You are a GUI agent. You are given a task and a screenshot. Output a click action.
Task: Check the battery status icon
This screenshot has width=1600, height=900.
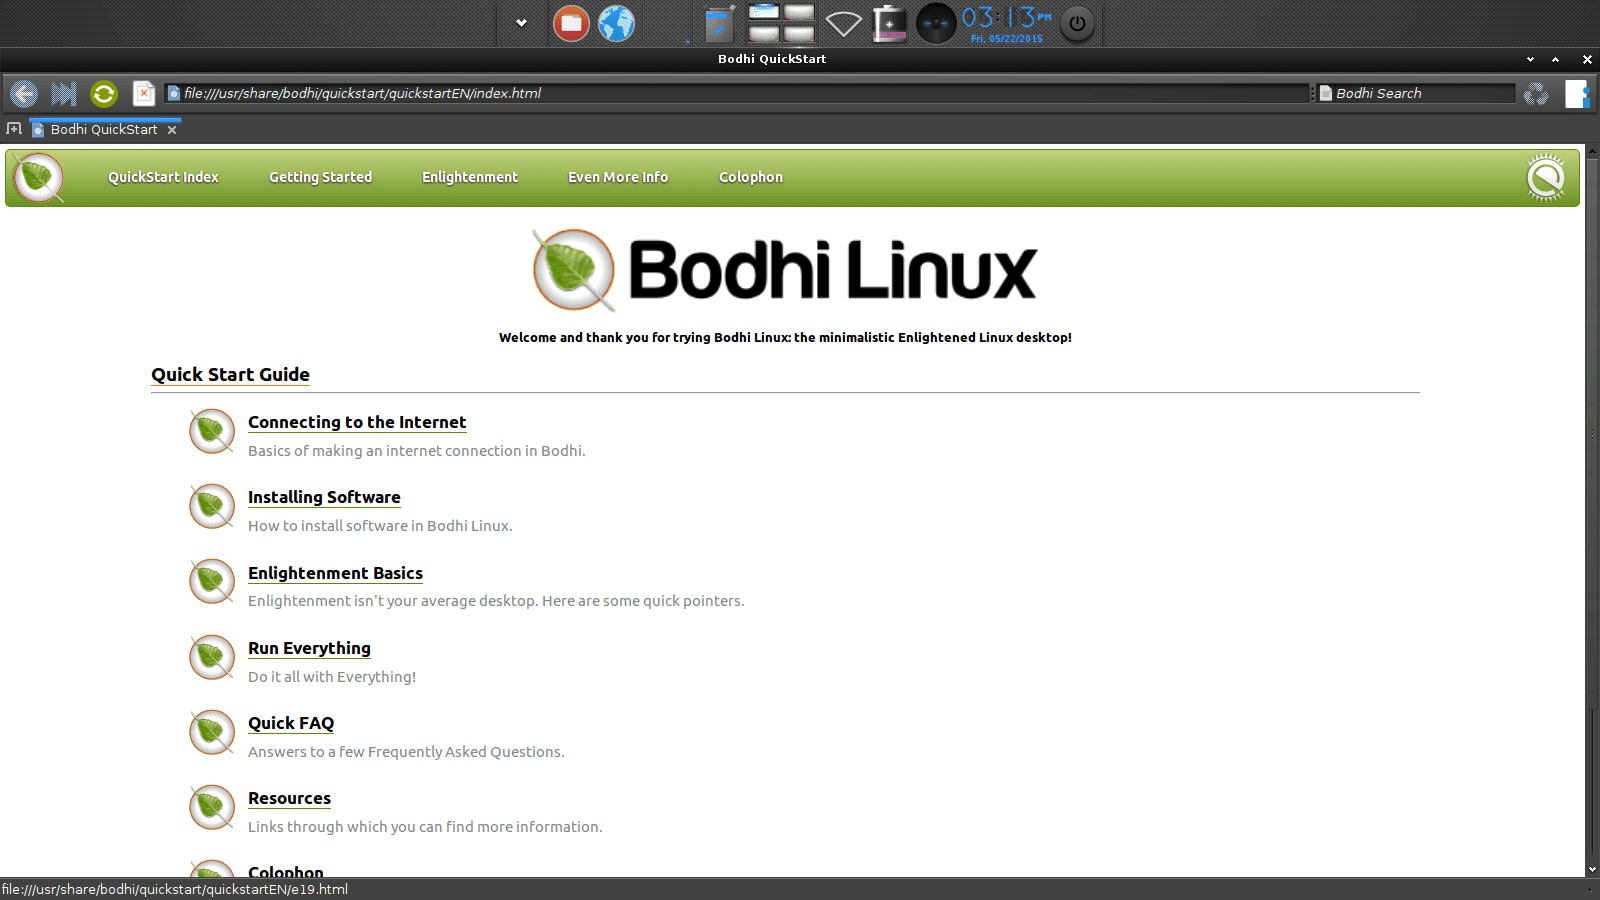[889, 24]
